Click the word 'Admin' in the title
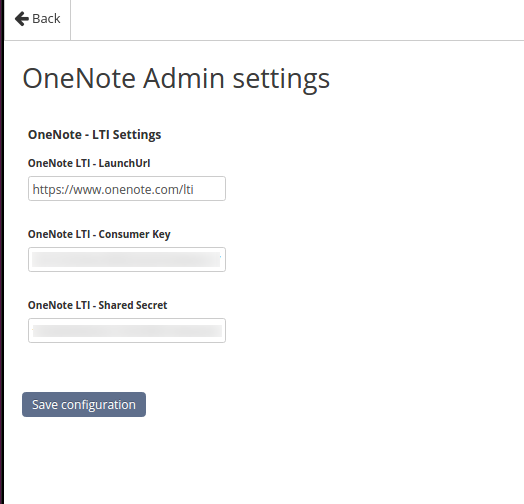Viewport: 524px width, 504px height. [184, 79]
